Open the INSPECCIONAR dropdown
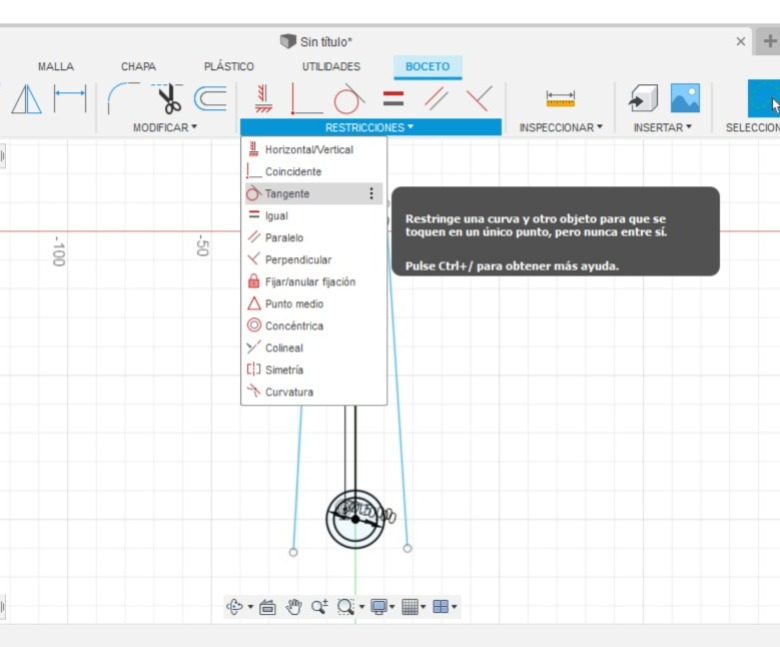The height and width of the screenshot is (647, 780). pos(561,127)
